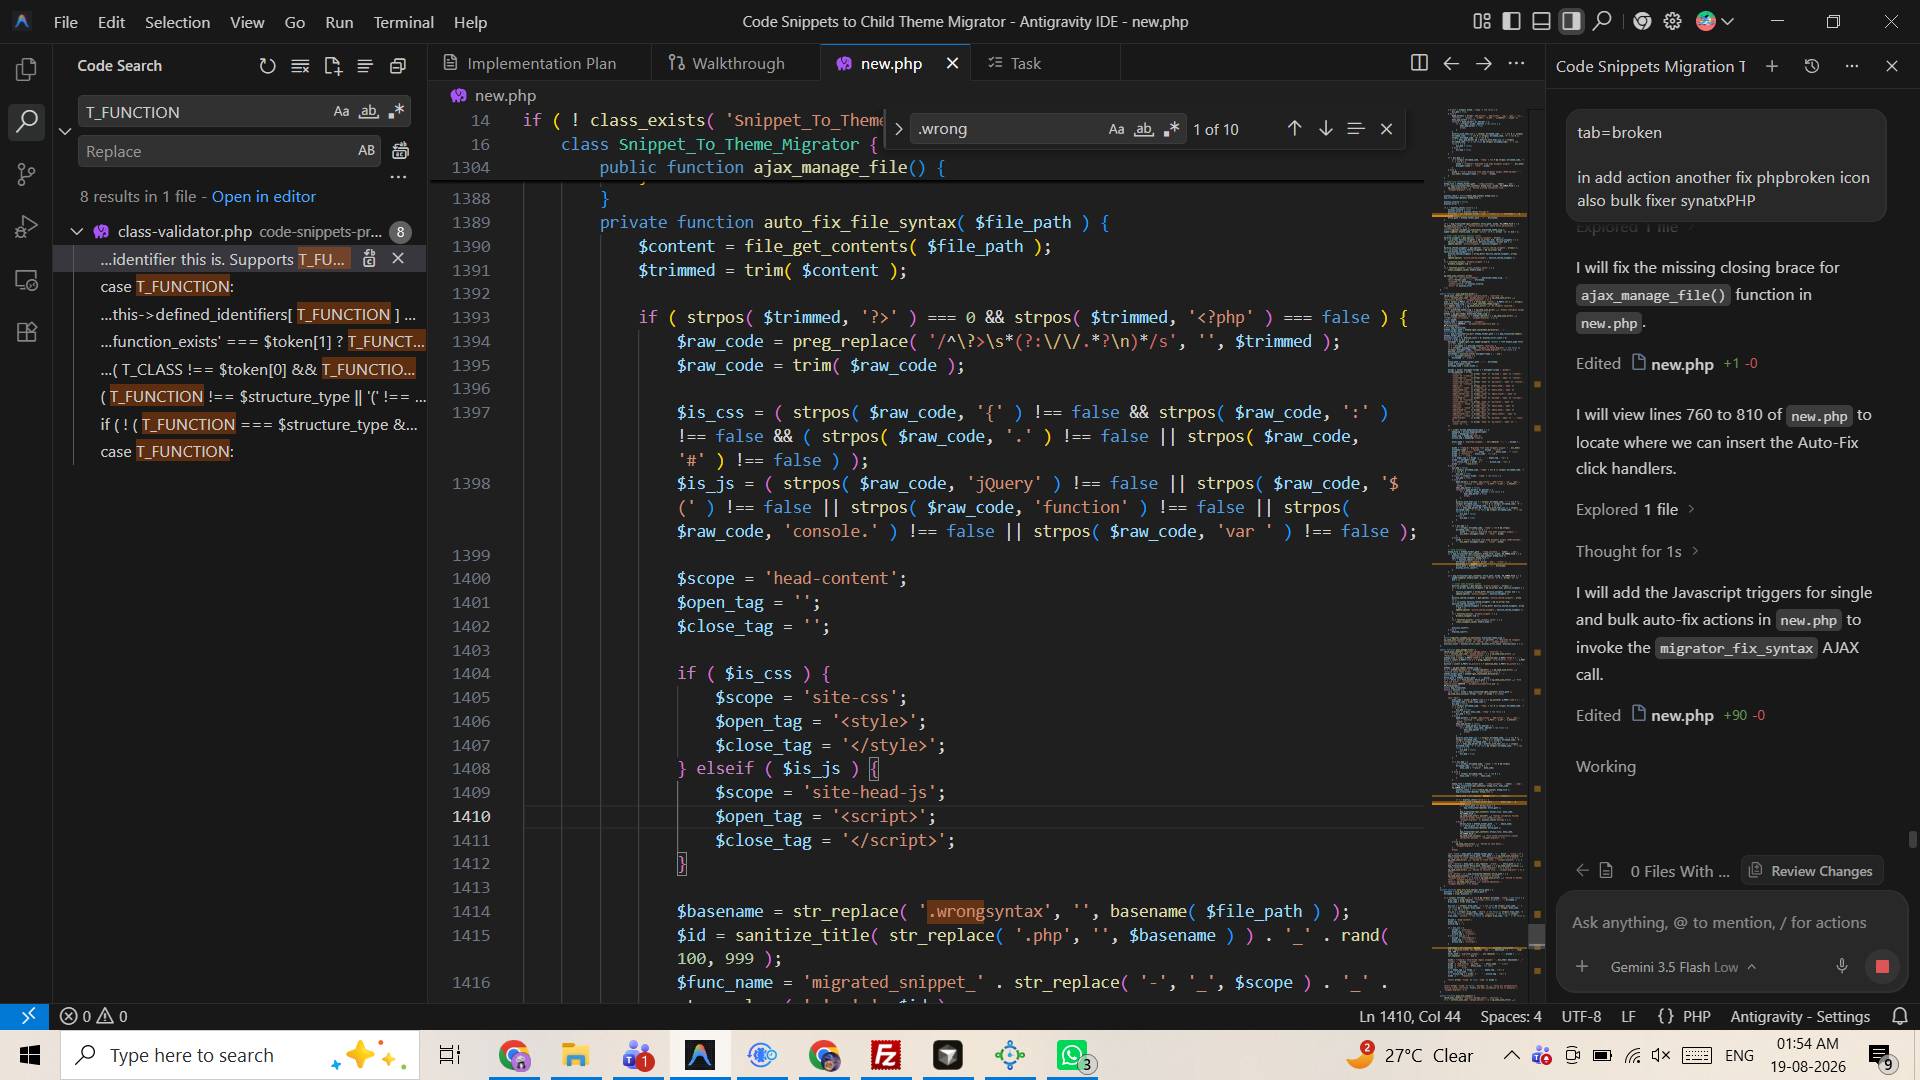Viewport: 1920px width, 1080px height.
Task: Click the Open in editor link
Action: pyautogui.click(x=263, y=197)
